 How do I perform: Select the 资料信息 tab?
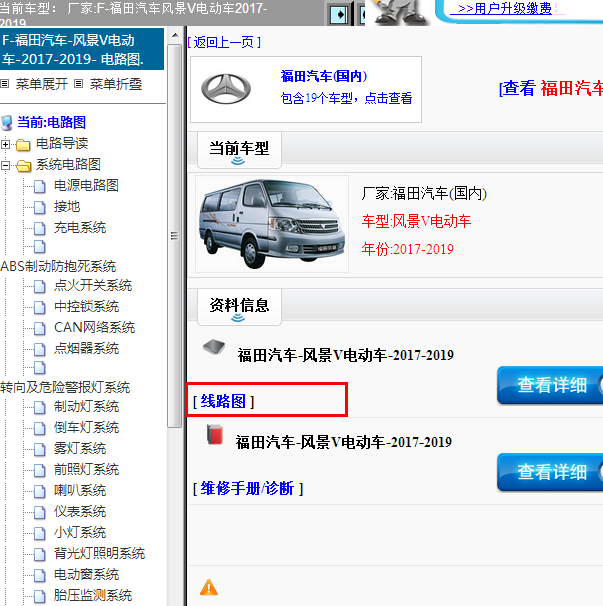239,306
